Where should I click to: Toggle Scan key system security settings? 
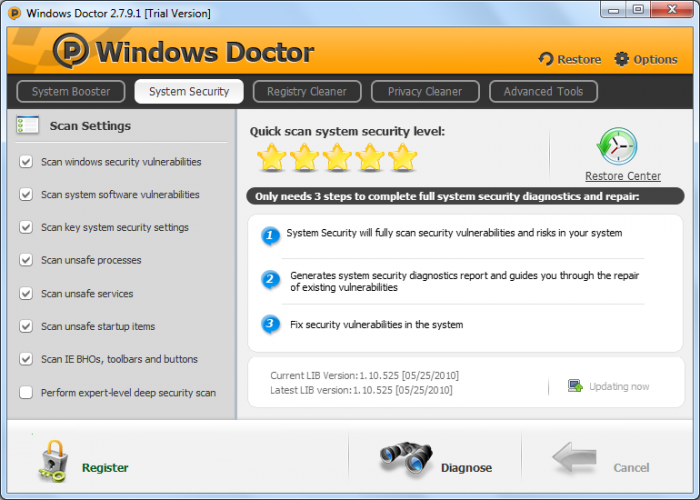tap(26, 227)
